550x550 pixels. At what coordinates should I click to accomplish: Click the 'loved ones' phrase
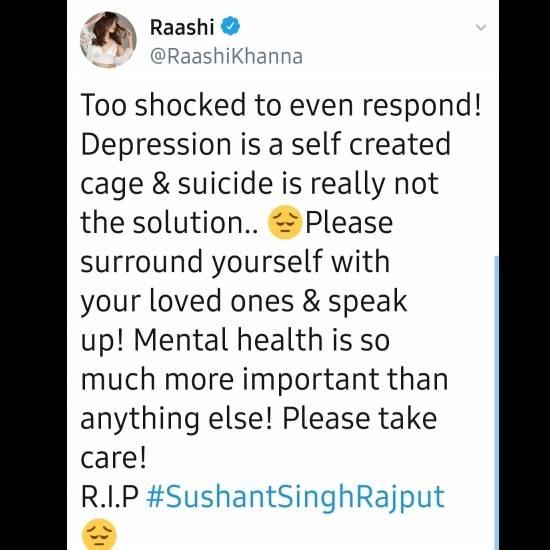pyautogui.click(x=221, y=301)
